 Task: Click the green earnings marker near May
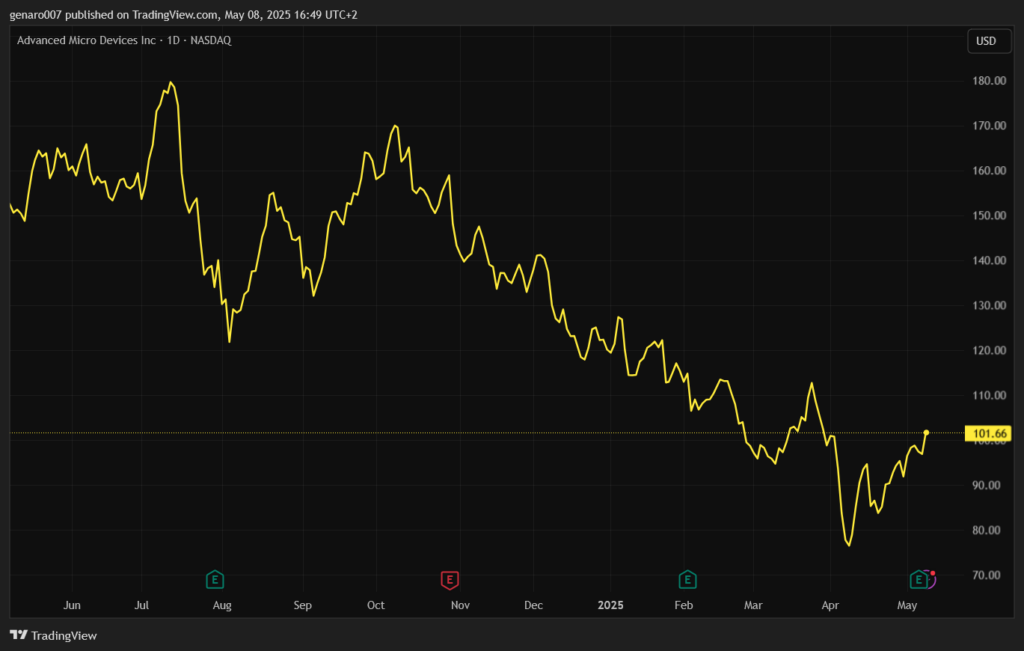(x=918, y=579)
